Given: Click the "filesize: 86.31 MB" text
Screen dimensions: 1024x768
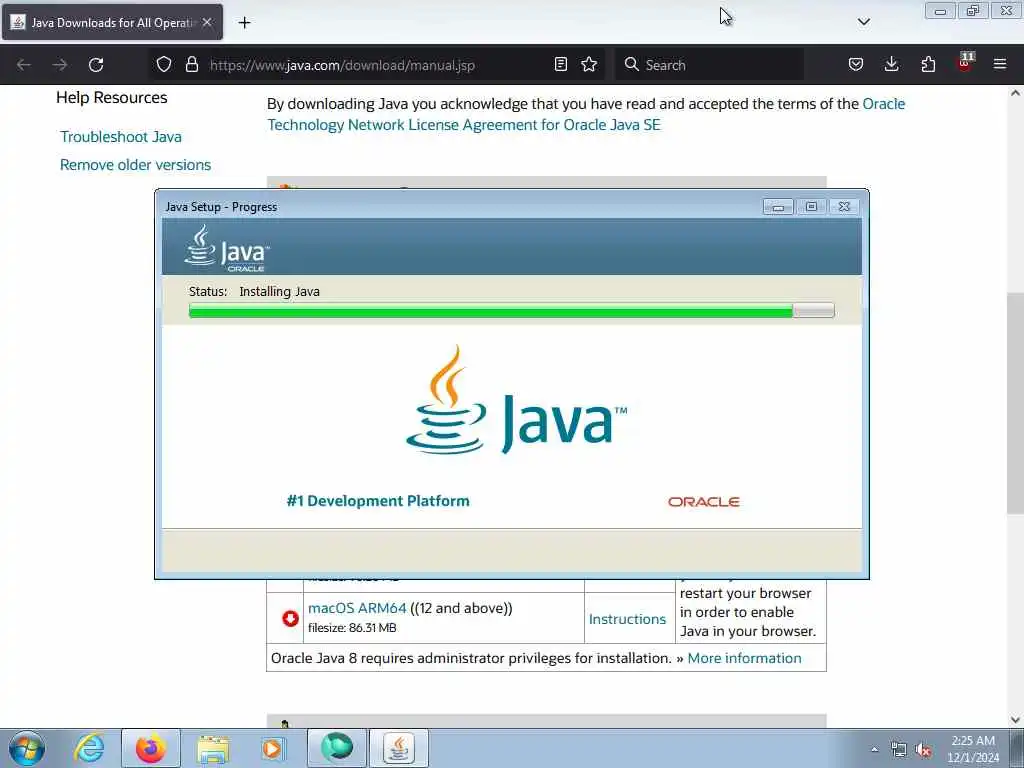Looking at the screenshot, I should point(352,628).
